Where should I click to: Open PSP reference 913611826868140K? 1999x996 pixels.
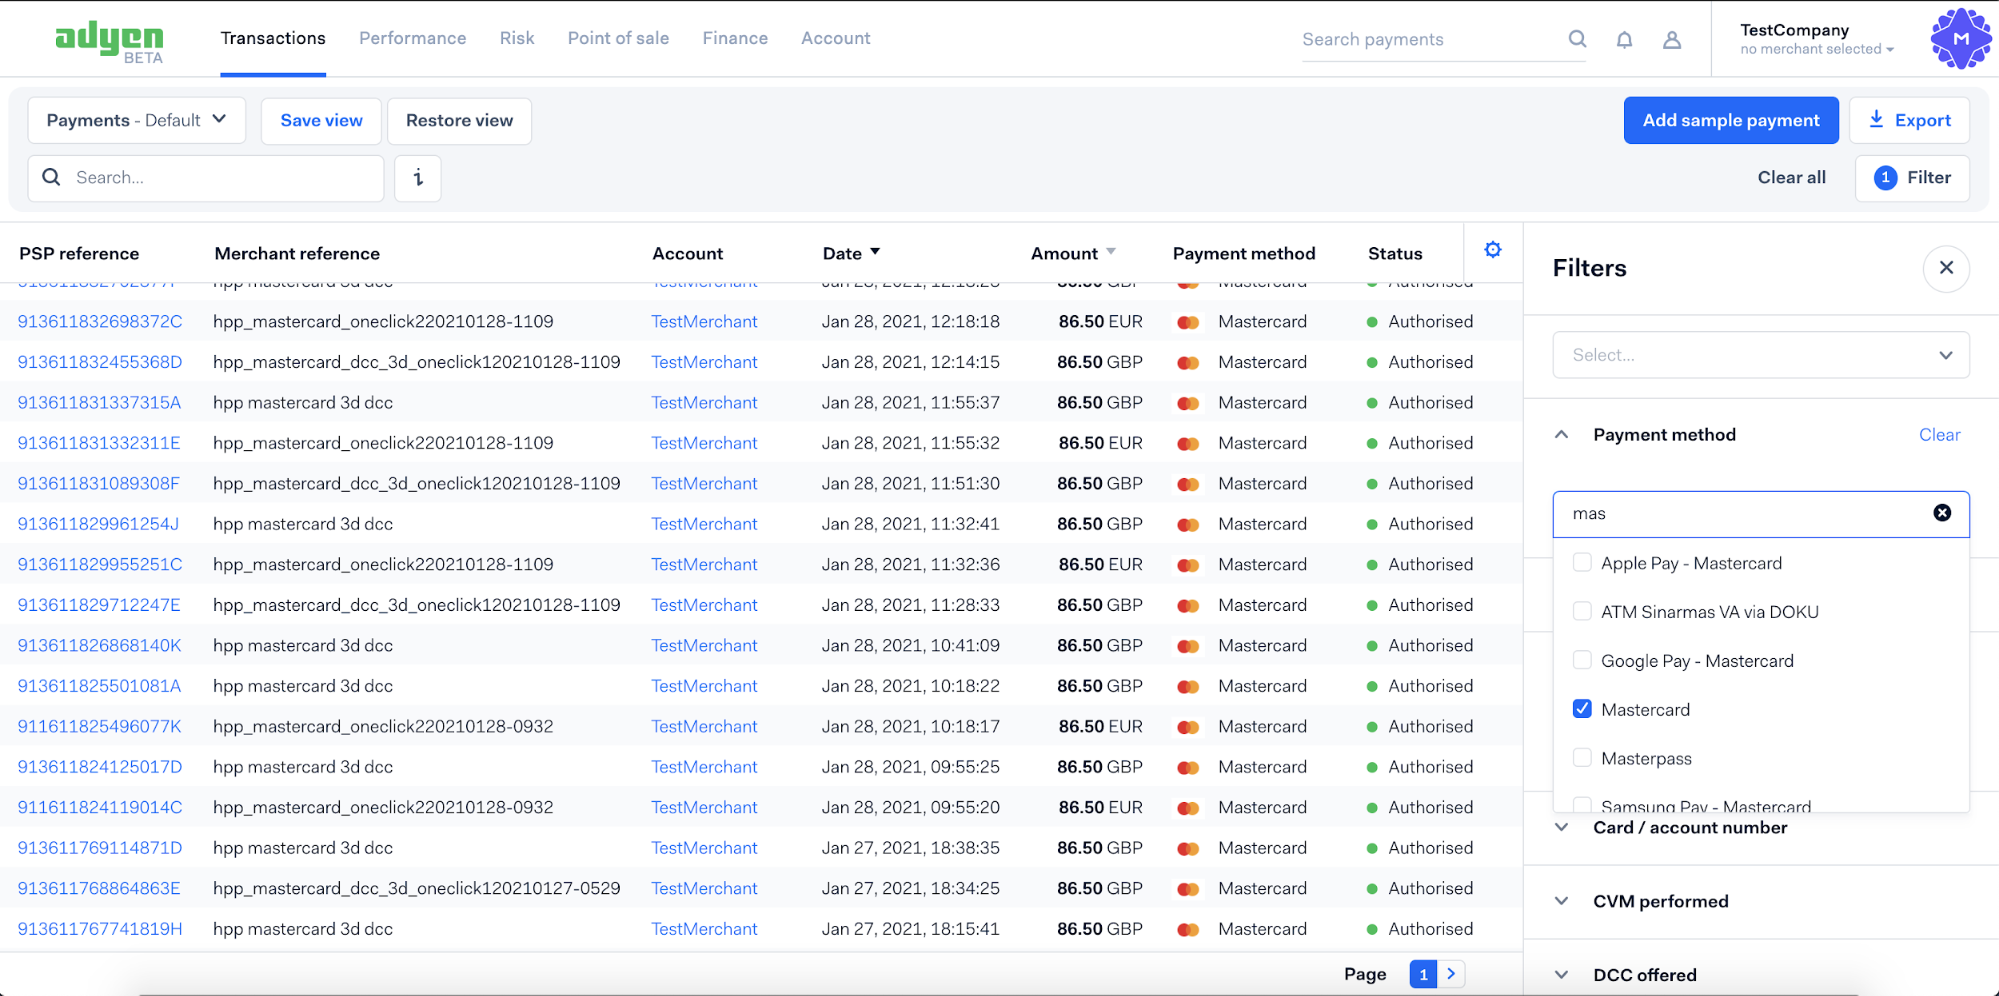(x=100, y=646)
